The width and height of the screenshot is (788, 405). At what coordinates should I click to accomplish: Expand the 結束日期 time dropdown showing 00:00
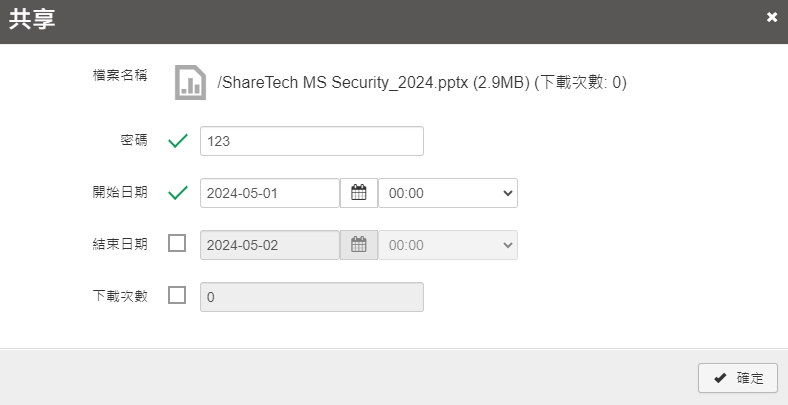(448, 245)
